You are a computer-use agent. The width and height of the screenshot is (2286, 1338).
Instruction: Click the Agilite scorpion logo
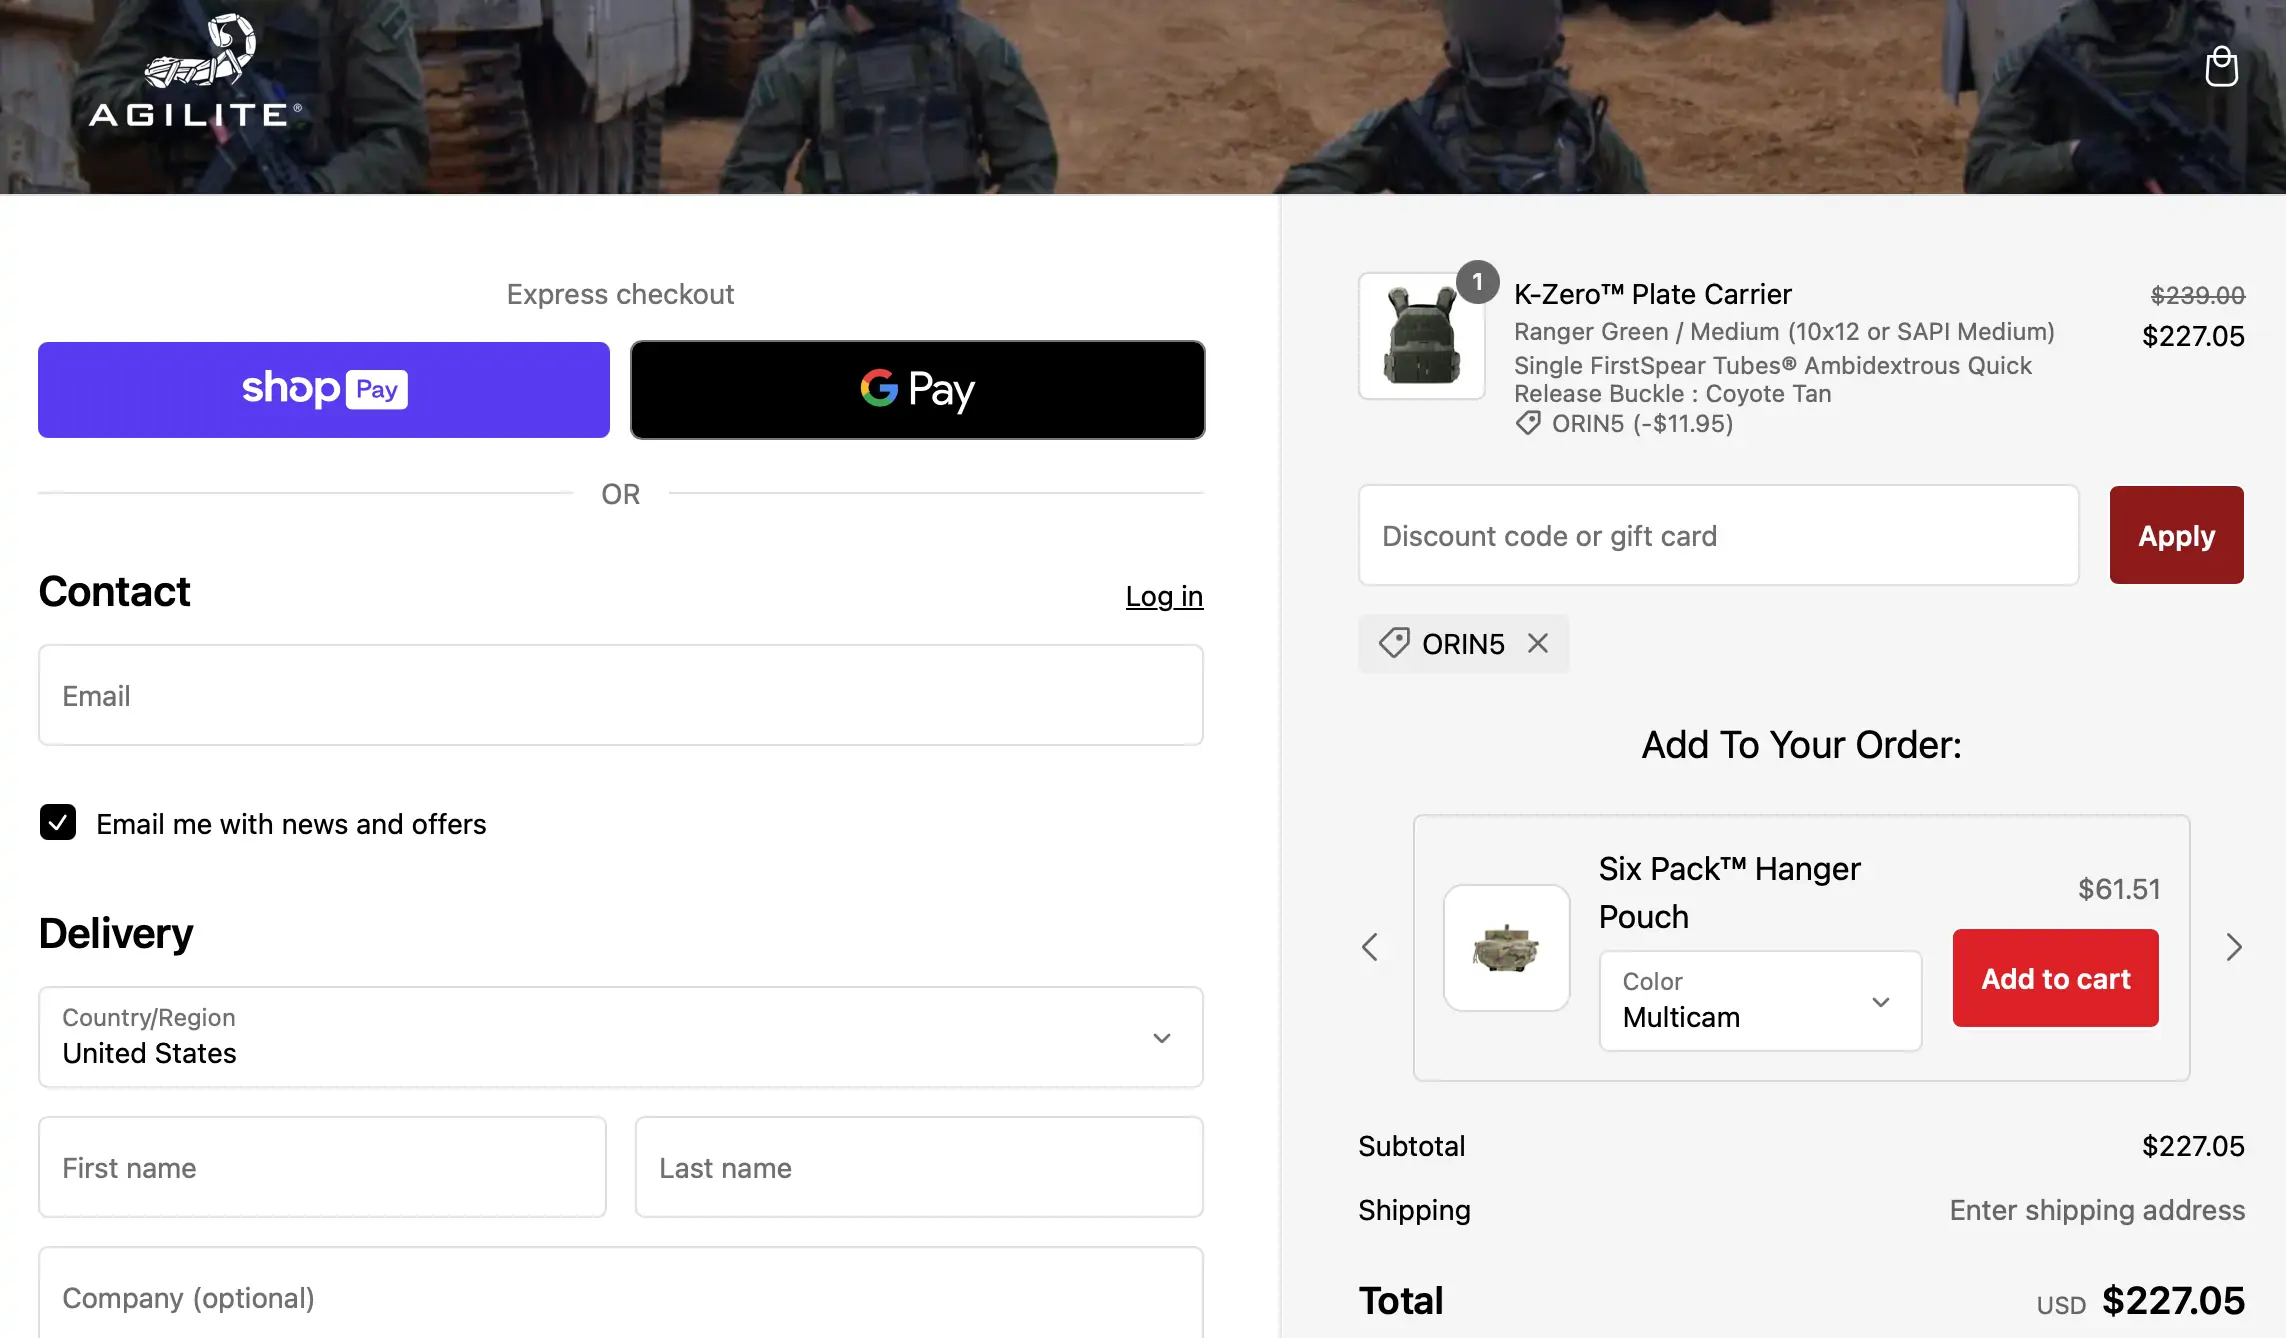196,71
